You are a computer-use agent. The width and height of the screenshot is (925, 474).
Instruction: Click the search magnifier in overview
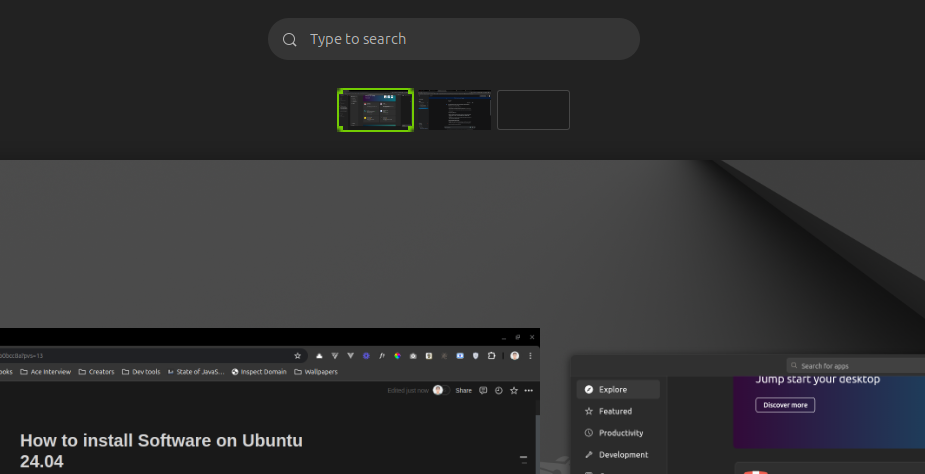tap(290, 40)
